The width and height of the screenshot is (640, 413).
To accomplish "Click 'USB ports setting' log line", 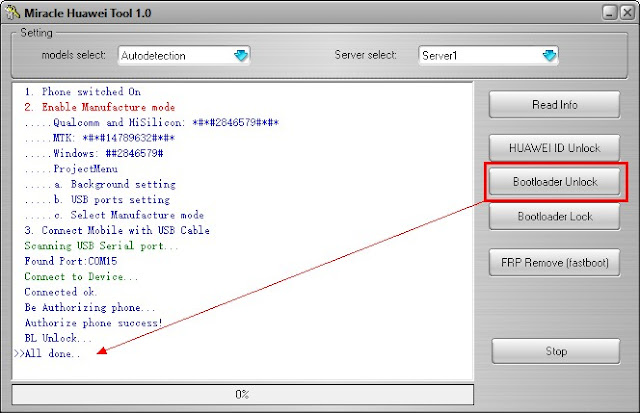I will pyautogui.click(x=97, y=200).
